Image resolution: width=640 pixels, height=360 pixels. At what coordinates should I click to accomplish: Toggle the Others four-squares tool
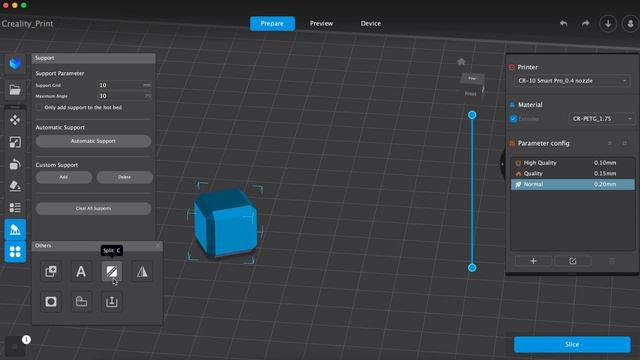click(15, 252)
